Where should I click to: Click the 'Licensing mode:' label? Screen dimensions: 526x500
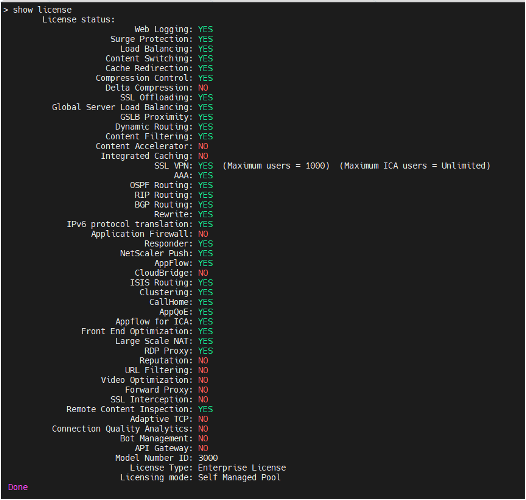click(156, 478)
